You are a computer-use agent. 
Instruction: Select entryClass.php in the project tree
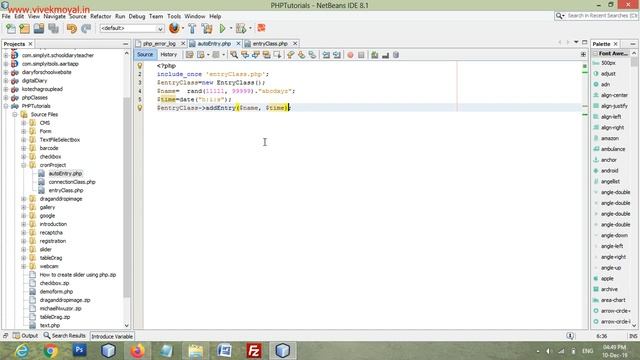(66, 191)
